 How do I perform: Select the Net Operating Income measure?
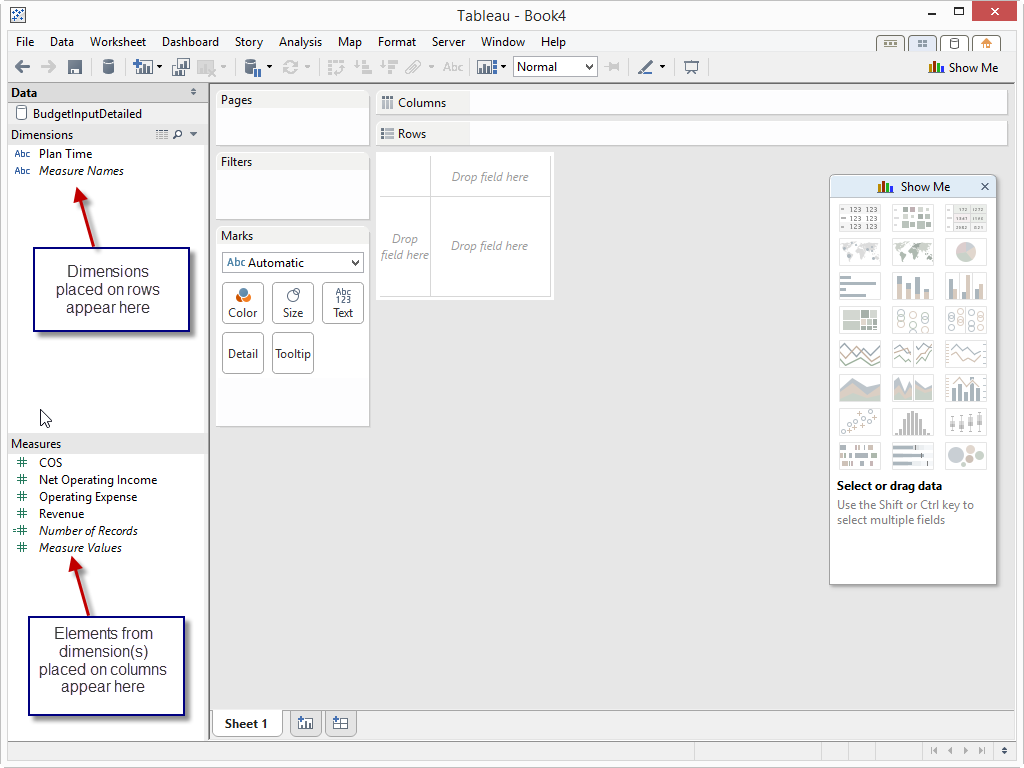[98, 479]
